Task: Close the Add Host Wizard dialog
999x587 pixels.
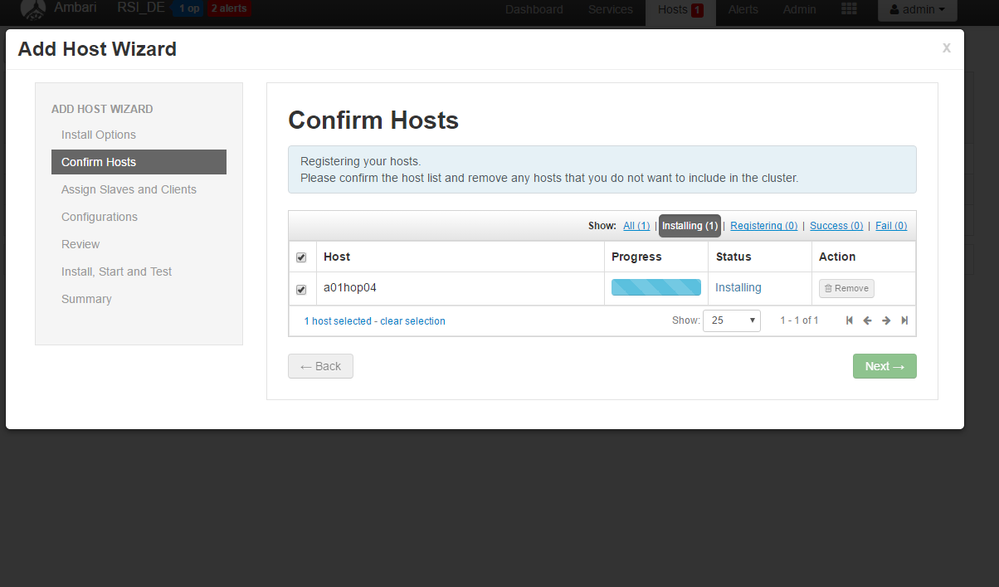Action: (x=946, y=48)
